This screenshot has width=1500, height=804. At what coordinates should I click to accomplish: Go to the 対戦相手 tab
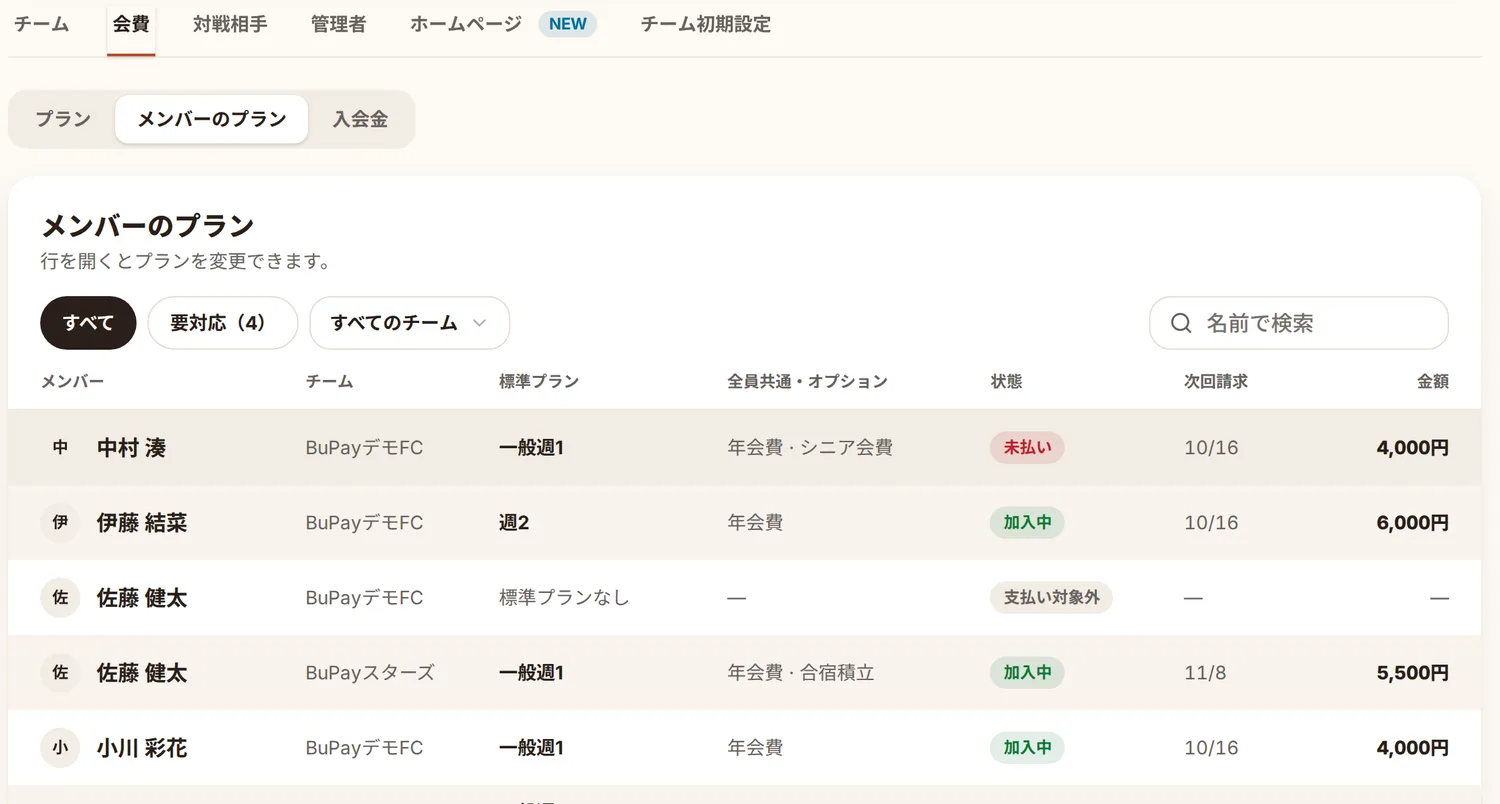point(230,24)
